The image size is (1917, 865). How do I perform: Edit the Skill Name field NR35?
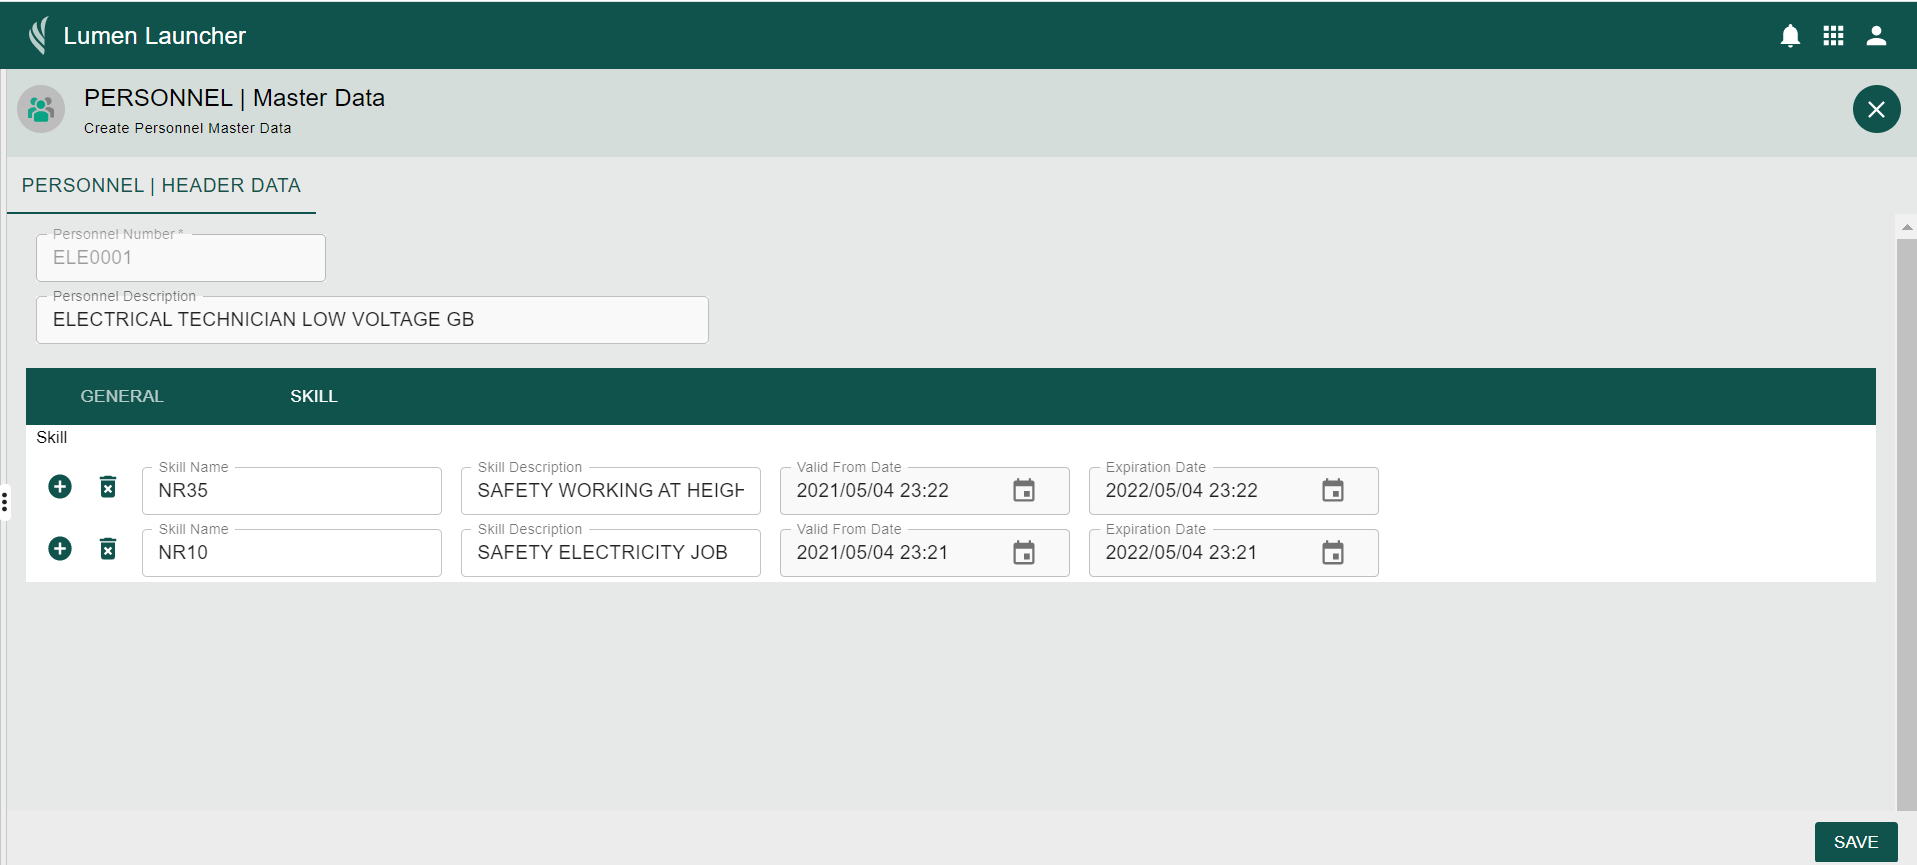coord(292,491)
